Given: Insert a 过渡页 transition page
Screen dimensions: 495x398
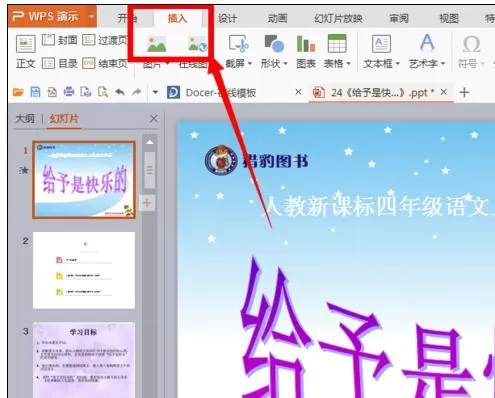Looking at the screenshot, I should [105, 40].
